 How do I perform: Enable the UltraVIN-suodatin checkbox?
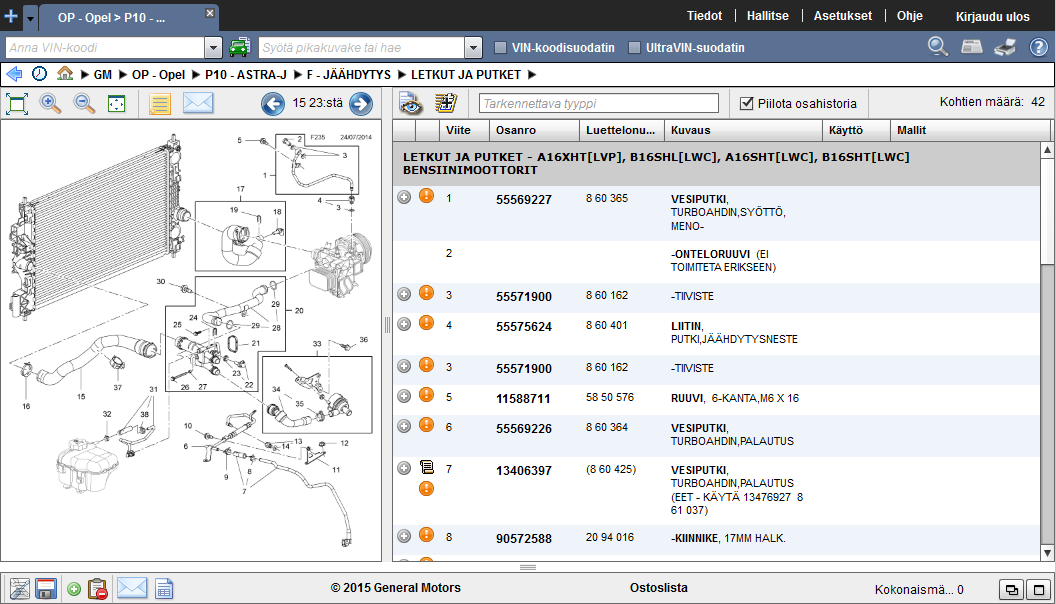pyautogui.click(x=634, y=47)
